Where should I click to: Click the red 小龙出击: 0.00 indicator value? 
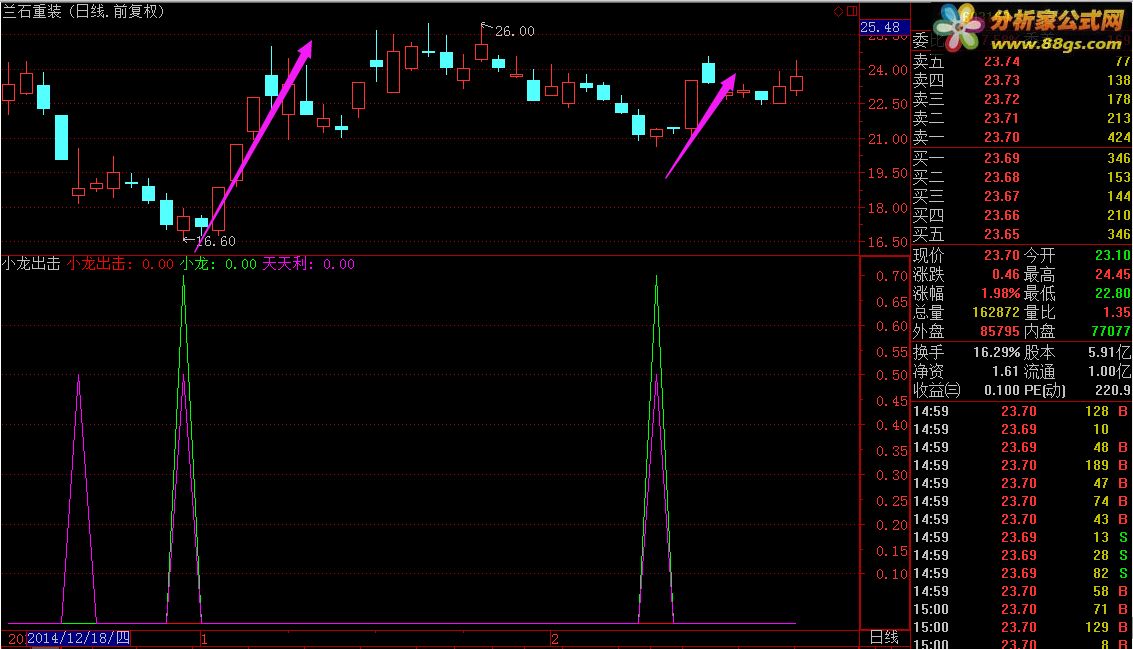[121, 264]
